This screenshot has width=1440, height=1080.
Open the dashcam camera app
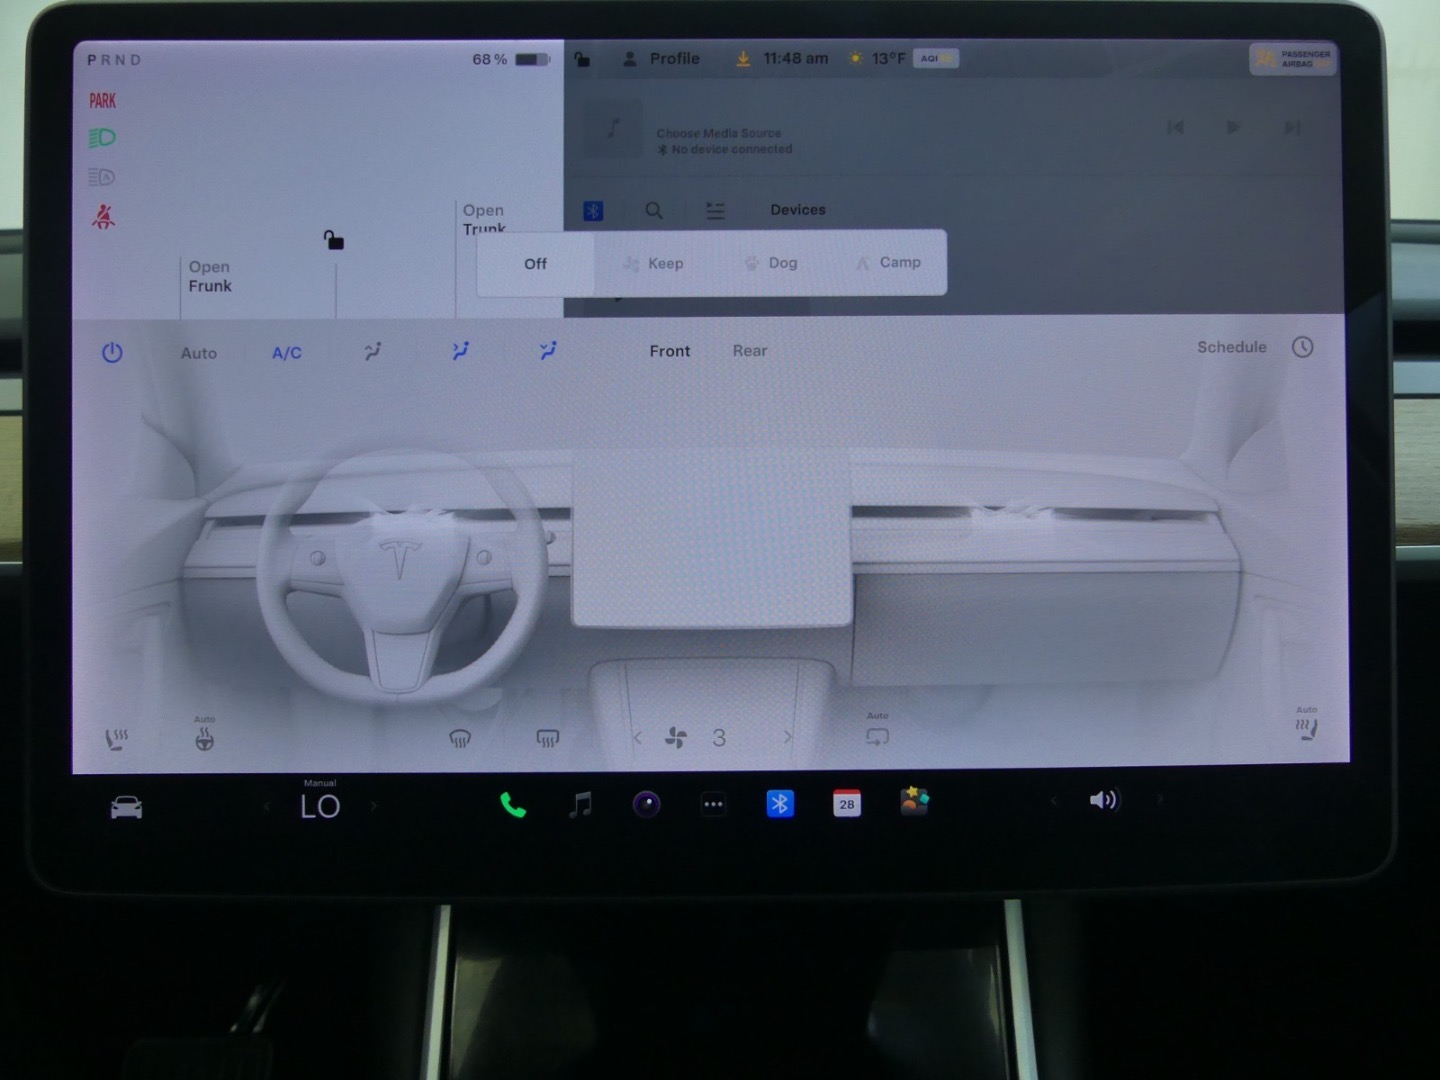point(647,804)
